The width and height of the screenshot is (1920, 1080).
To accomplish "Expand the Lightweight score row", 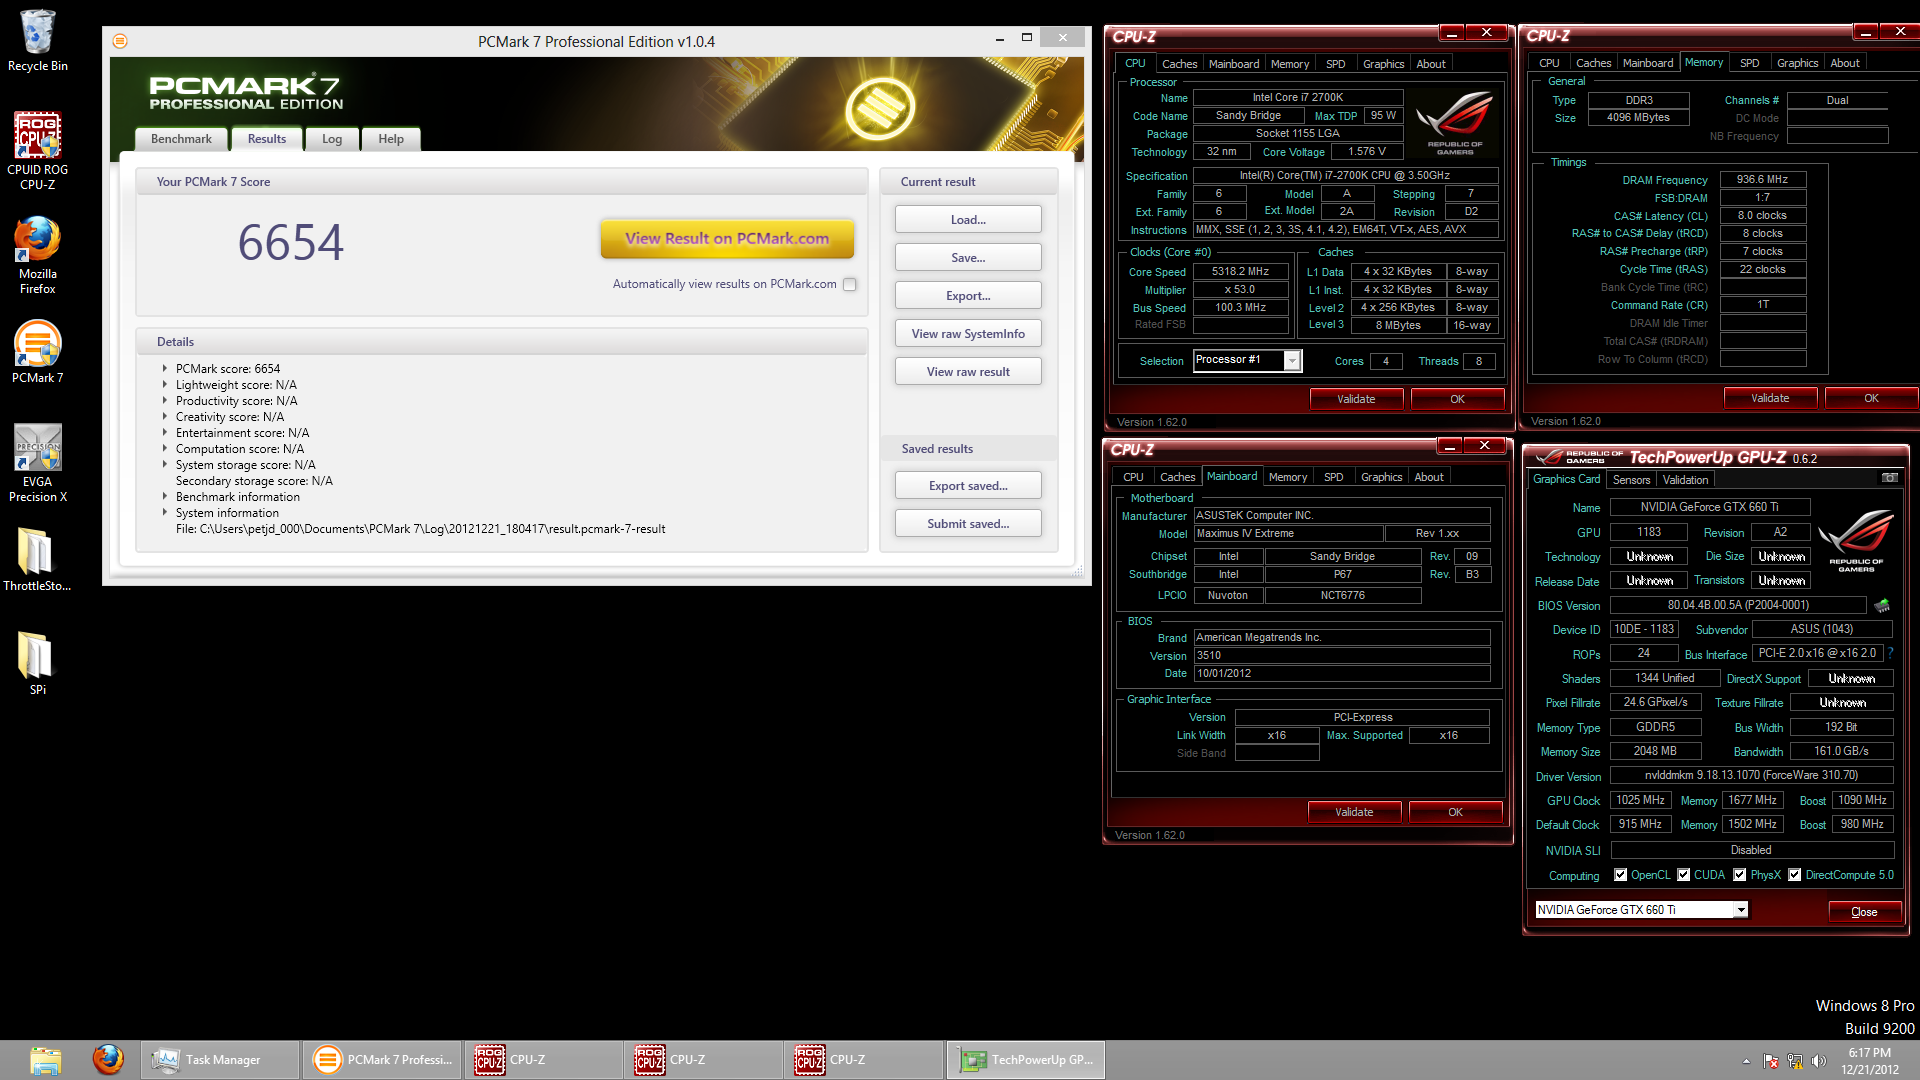I will (x=165, y=385).
